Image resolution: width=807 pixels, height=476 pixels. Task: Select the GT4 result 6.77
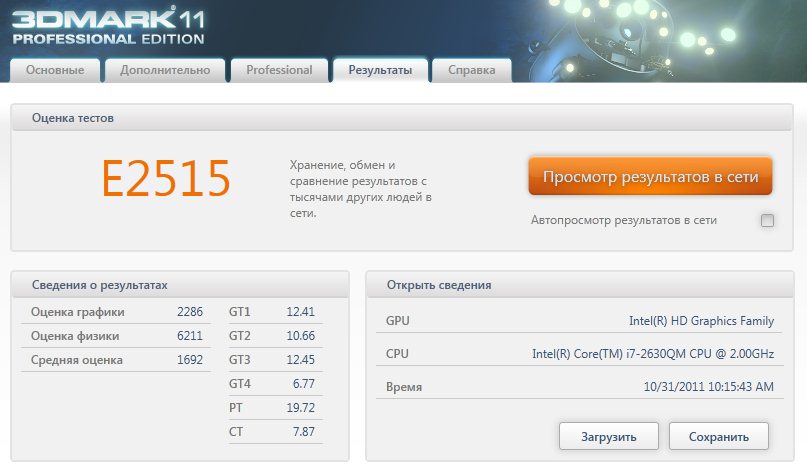304,384
